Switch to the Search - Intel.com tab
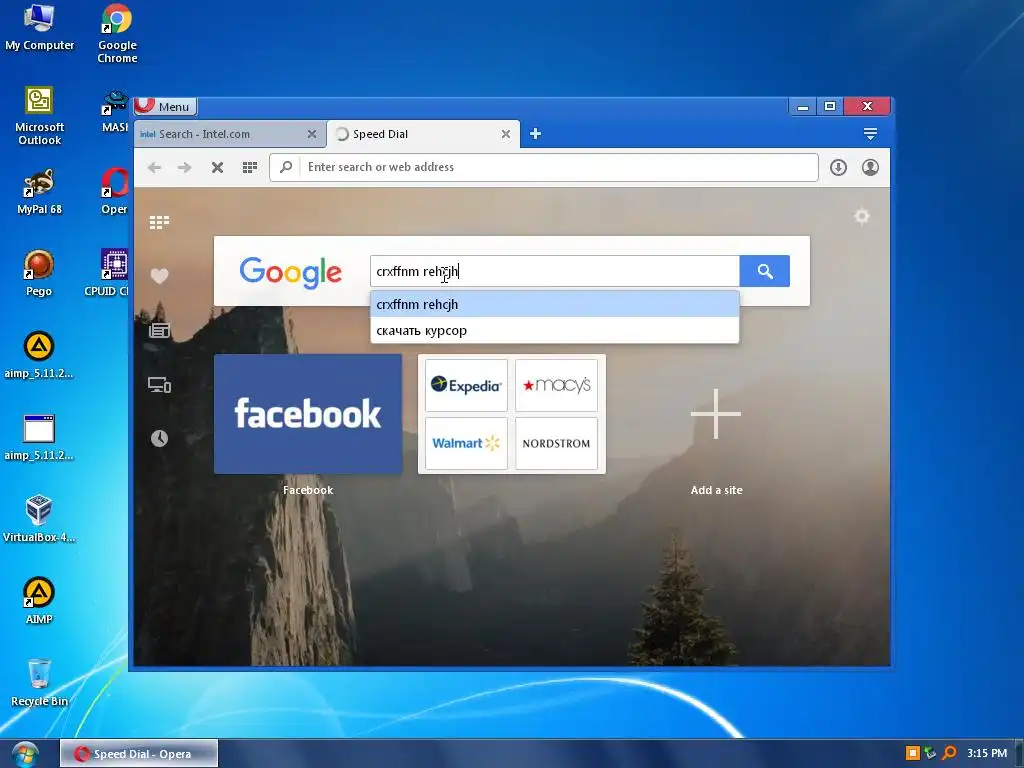This screenshot has width=1024, height=768. [x=230, y=134]
